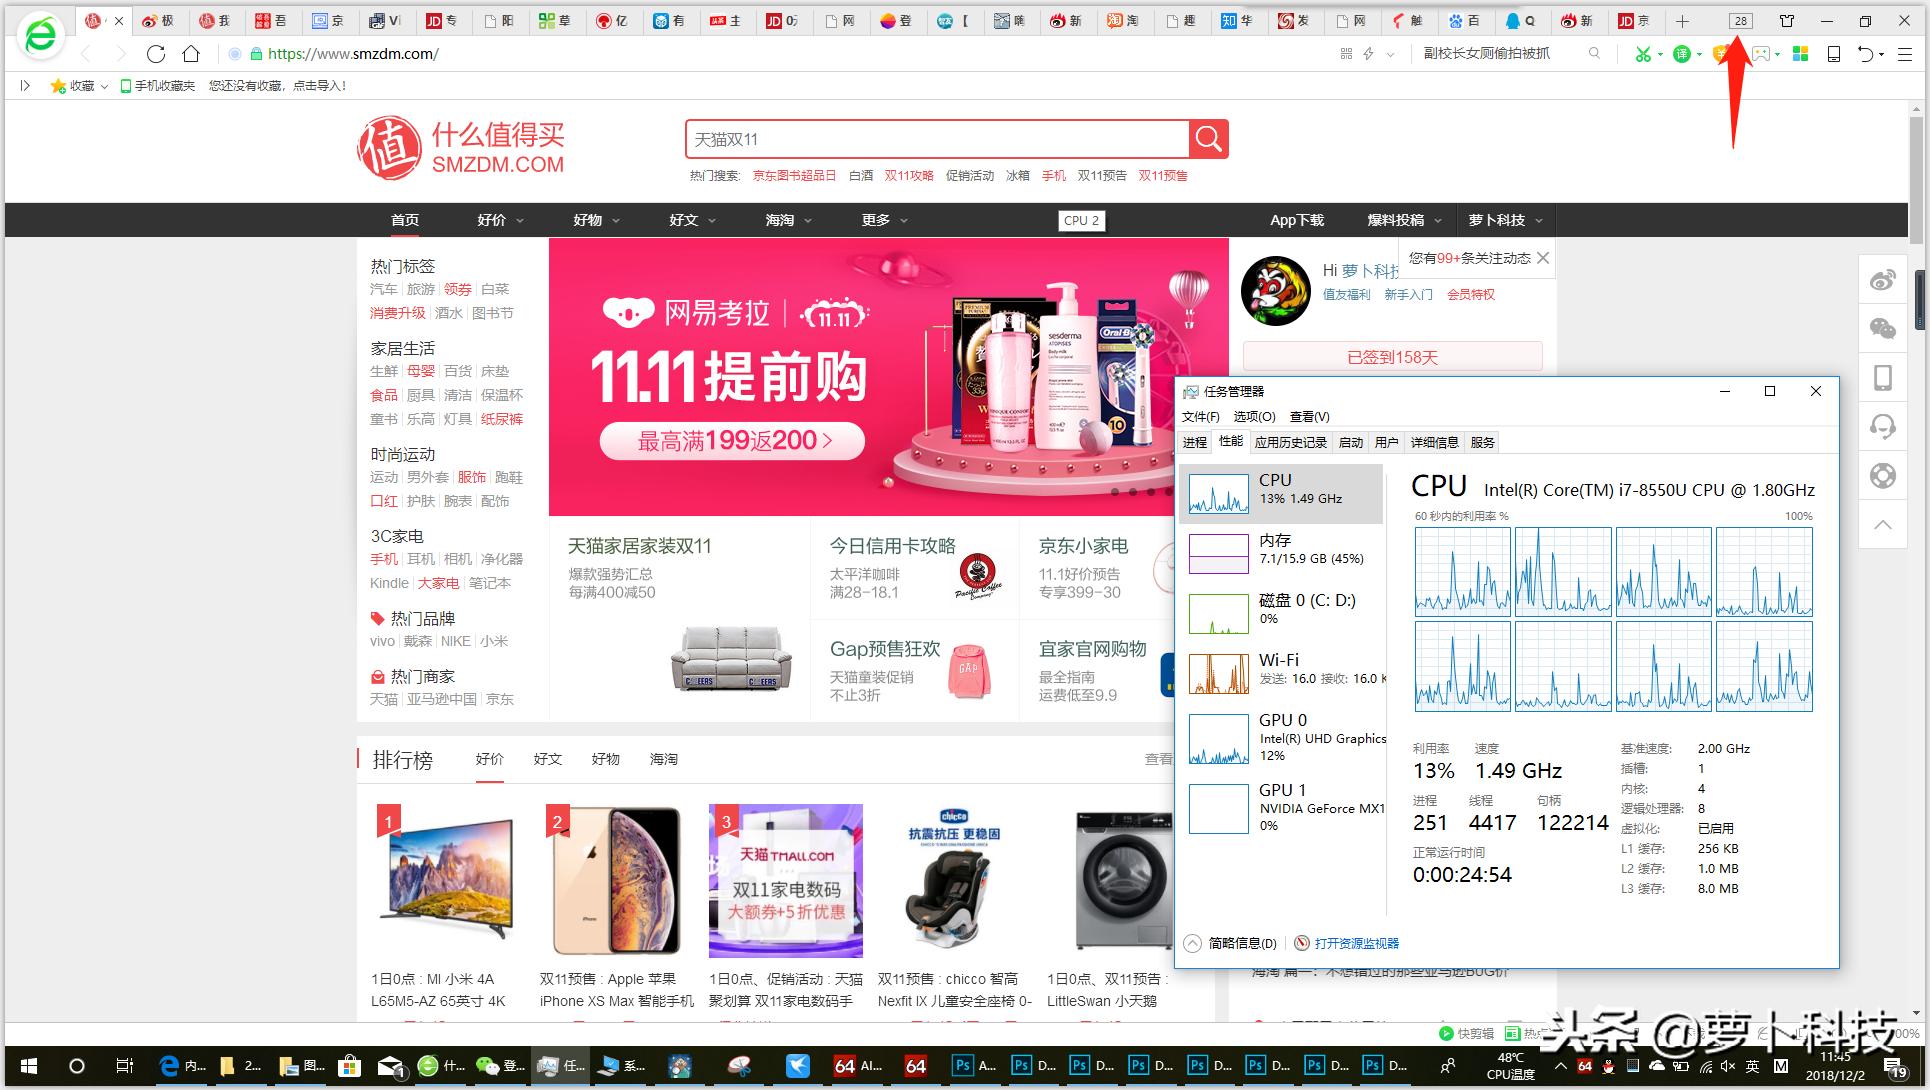Open the 查看 menu in Task Manager
This screenshot has width=1930, height=1090.
pyautogui.click(x=1307, y=417)
